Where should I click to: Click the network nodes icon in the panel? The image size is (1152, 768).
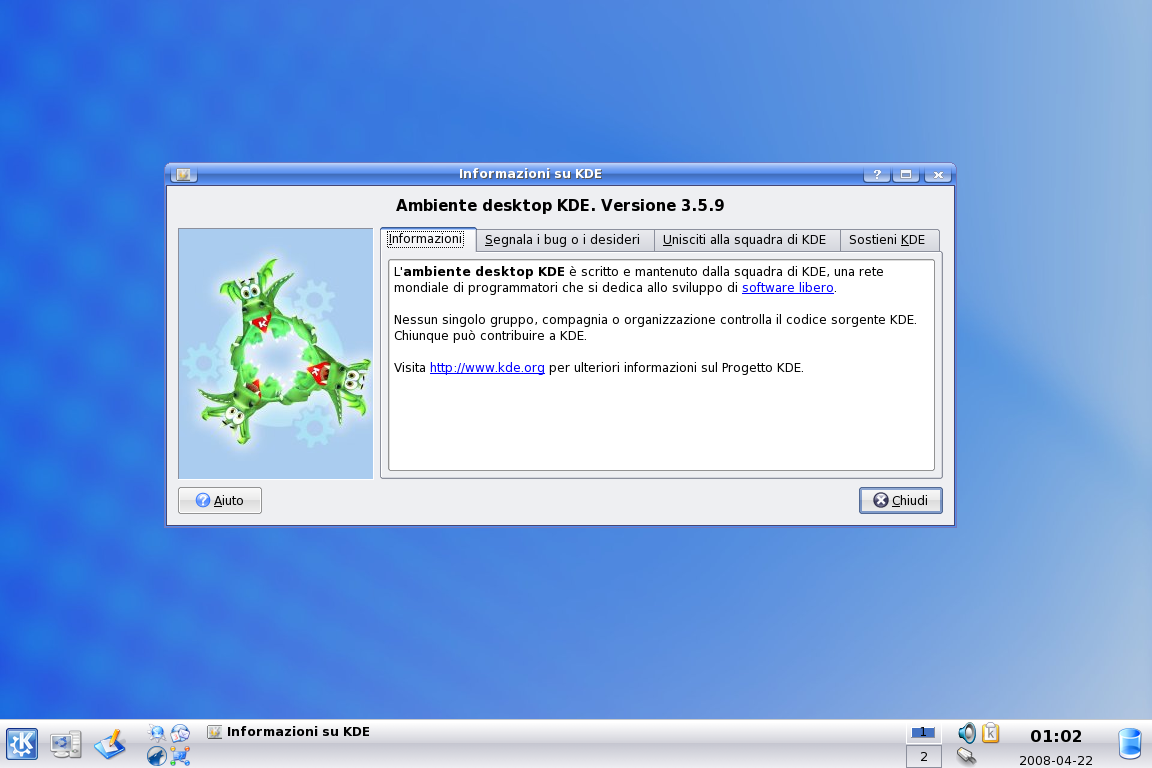[180, 756]
